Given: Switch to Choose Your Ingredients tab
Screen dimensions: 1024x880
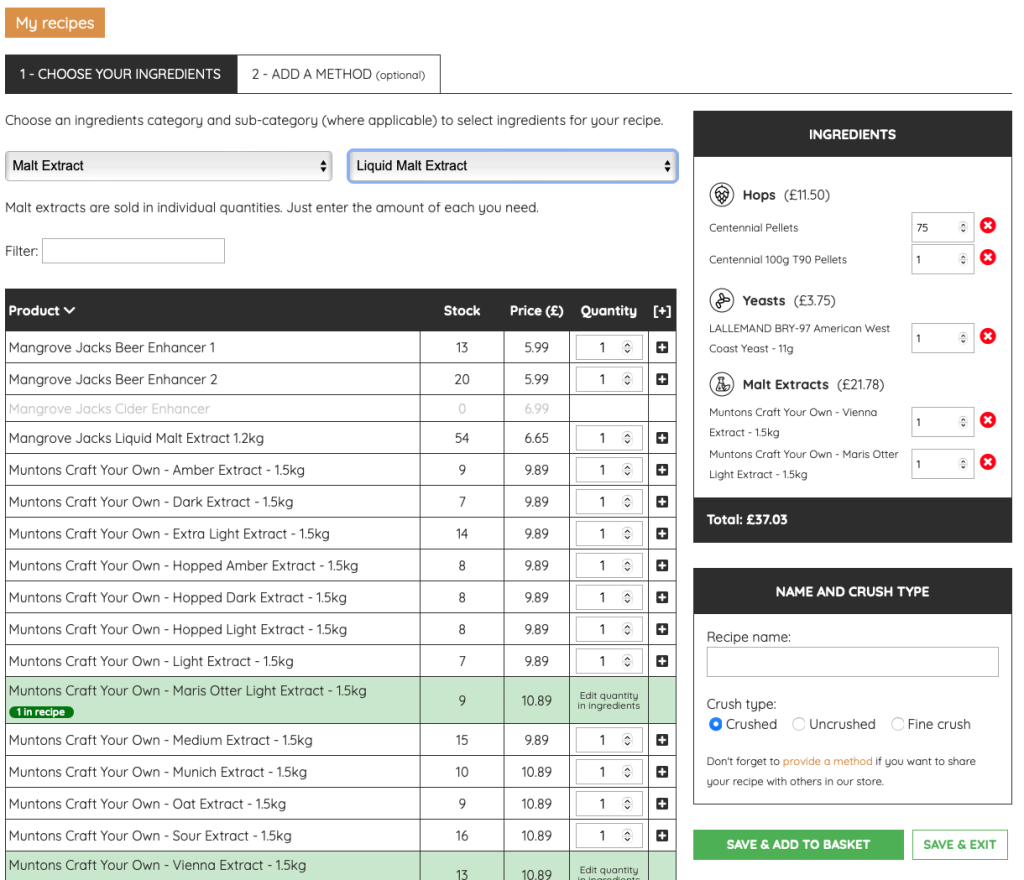Looking at the screenshot, I should 121,74.
